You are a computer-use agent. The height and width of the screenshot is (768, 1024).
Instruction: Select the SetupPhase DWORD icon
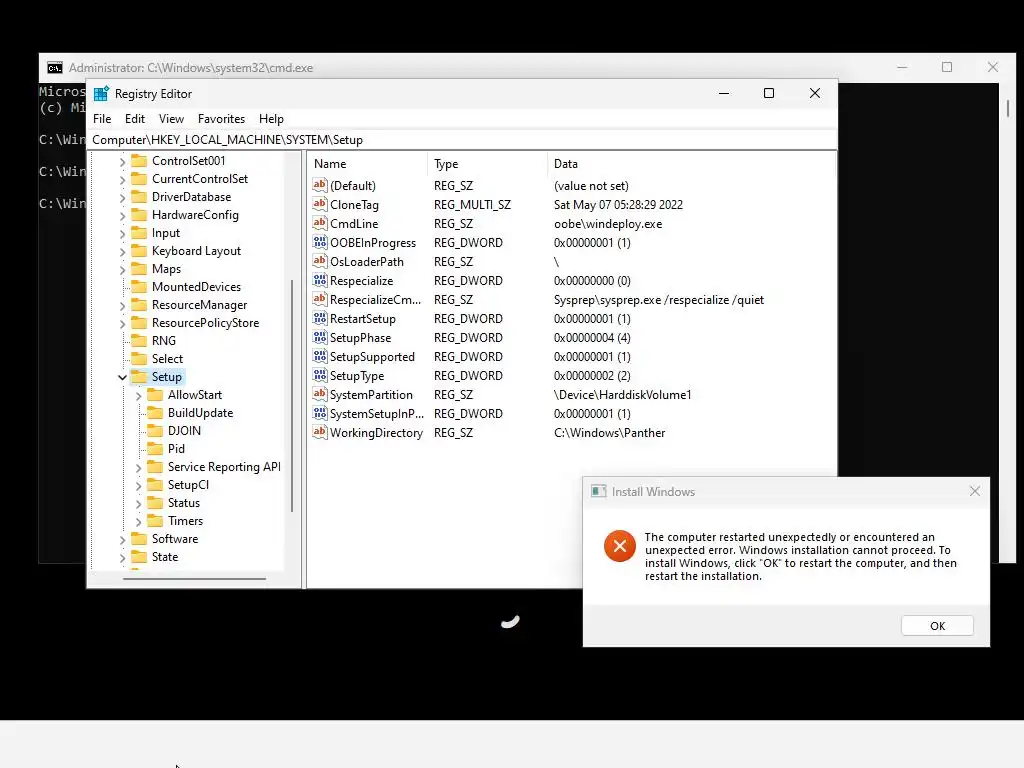point(319,337)
